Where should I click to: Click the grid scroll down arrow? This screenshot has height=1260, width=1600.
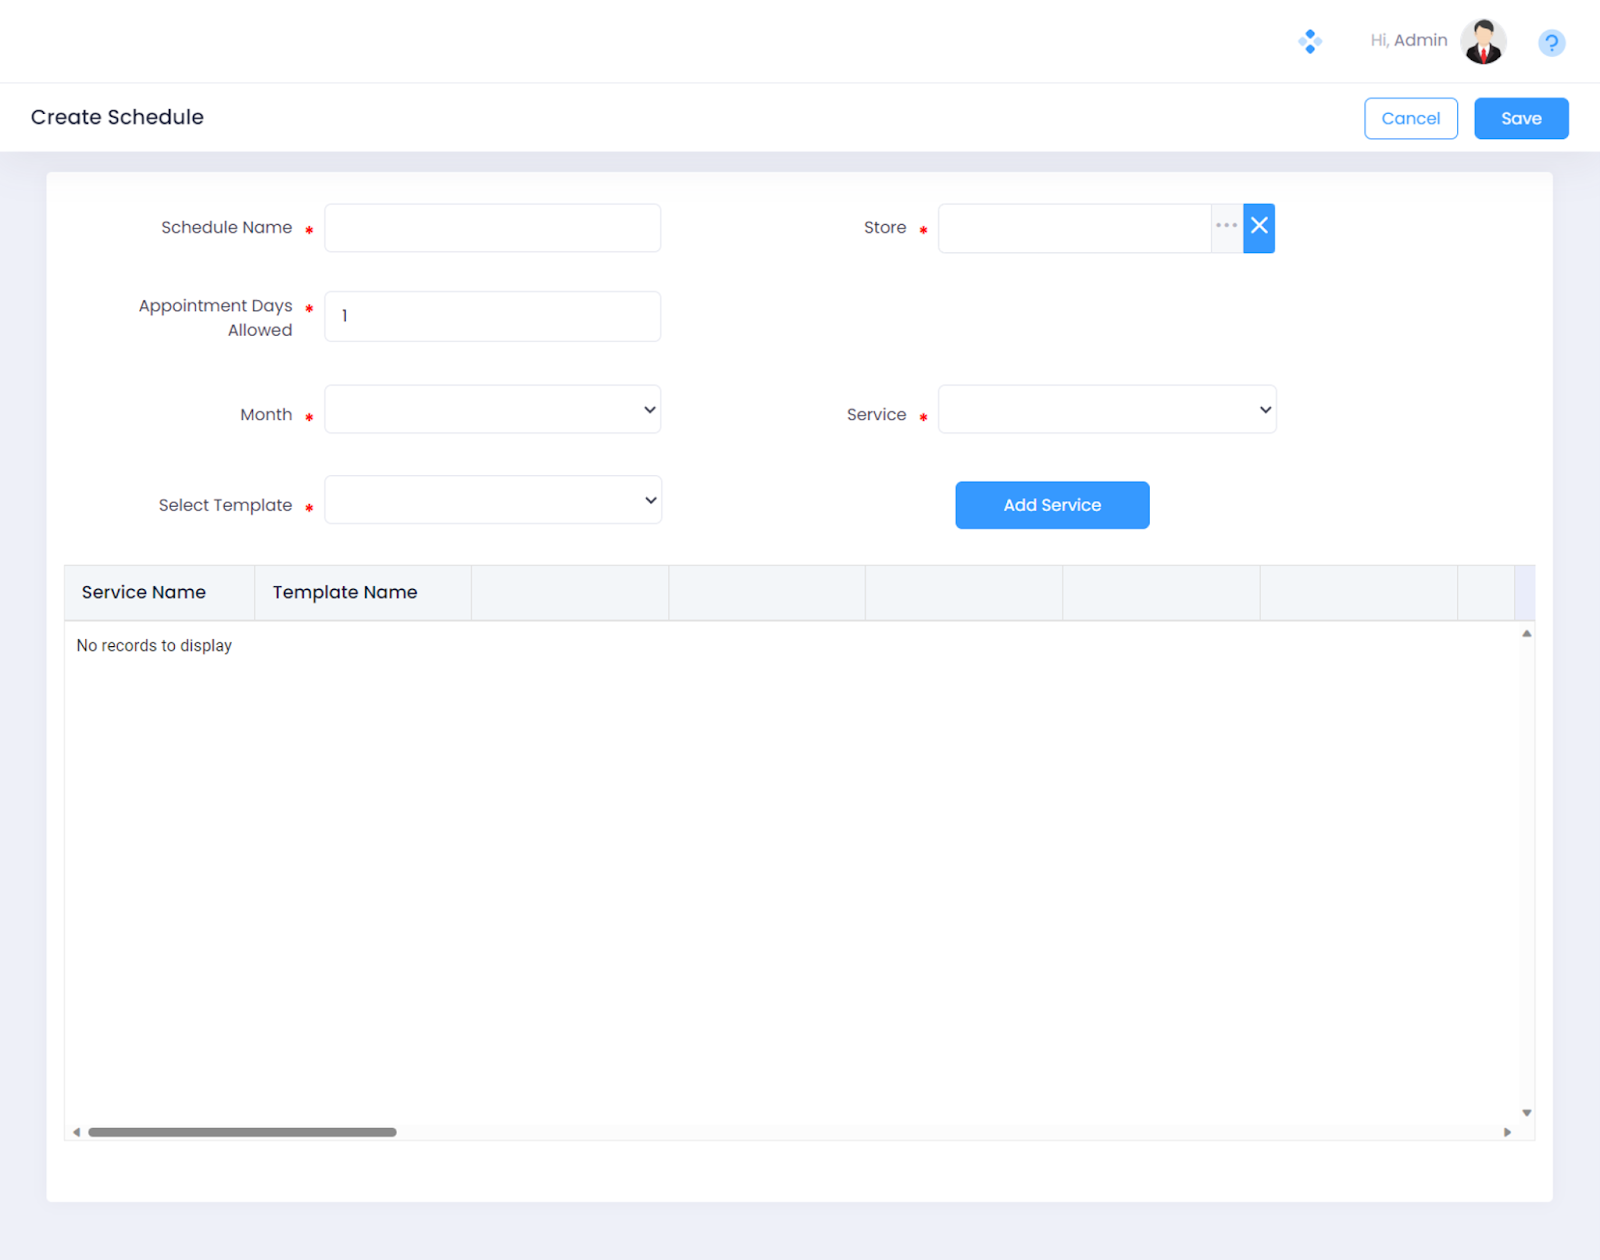click(x=1527, y=1113)
